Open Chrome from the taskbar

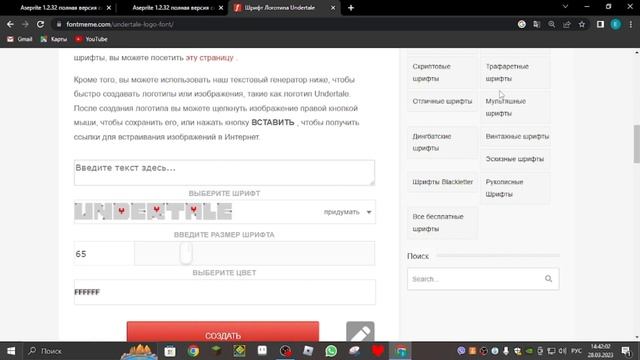[193, 351]
